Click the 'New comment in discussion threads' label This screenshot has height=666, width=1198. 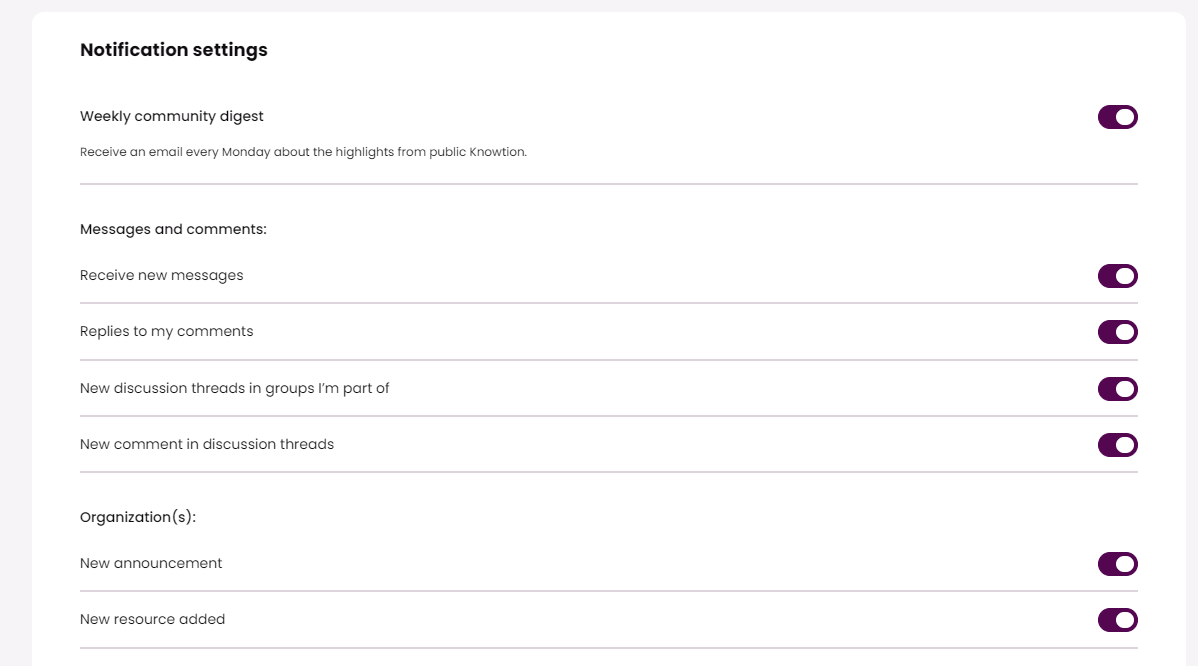pyautogui.click(x=207, y=444)
